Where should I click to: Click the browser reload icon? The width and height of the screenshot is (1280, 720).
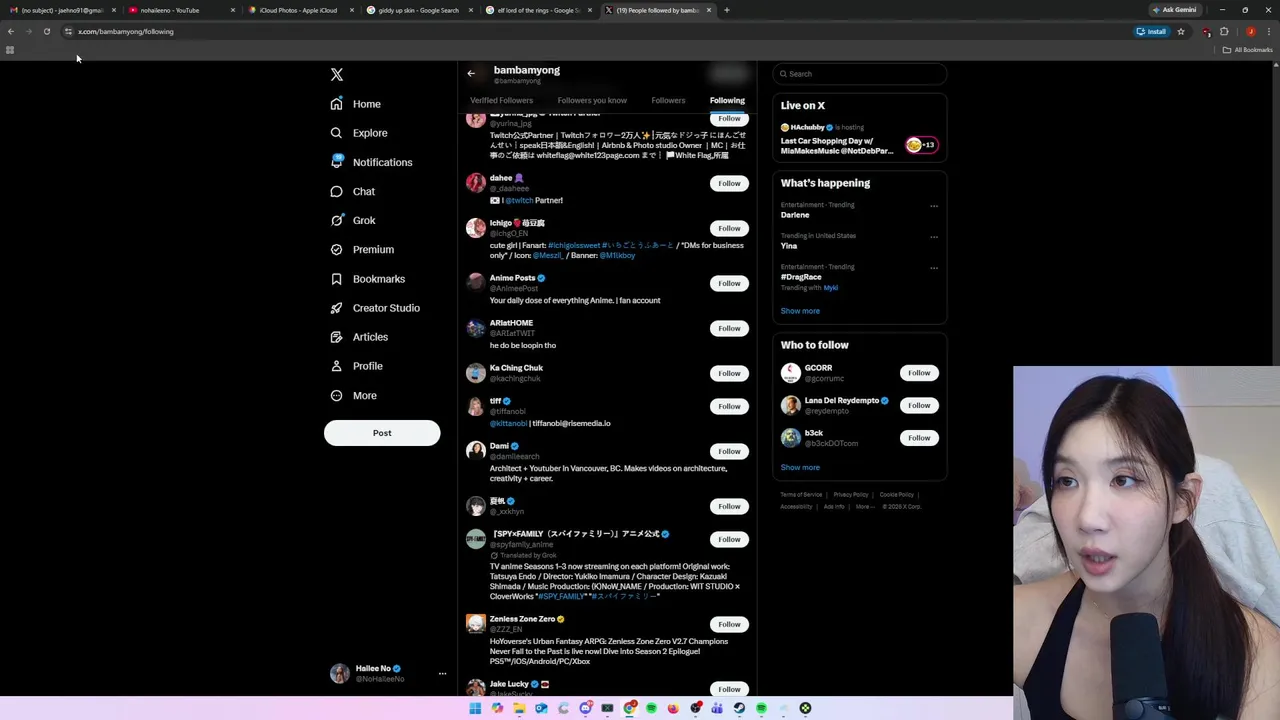(x=47, y=31)
